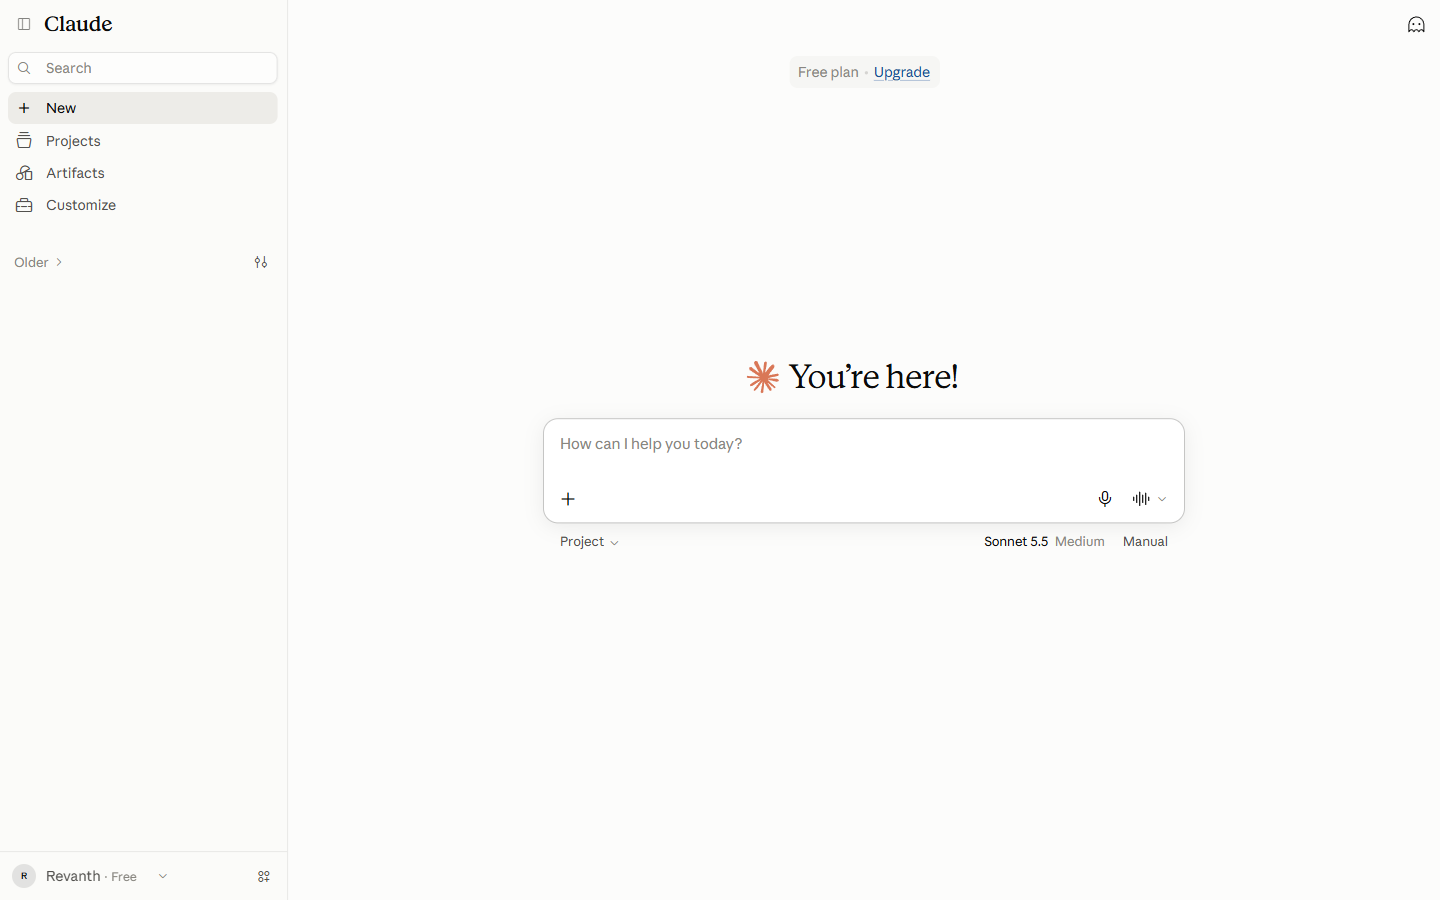The width and height of the screenshot is (1440, 900).
Task: Open Customize in the sidebar
Action: click(x=143, y=205)
